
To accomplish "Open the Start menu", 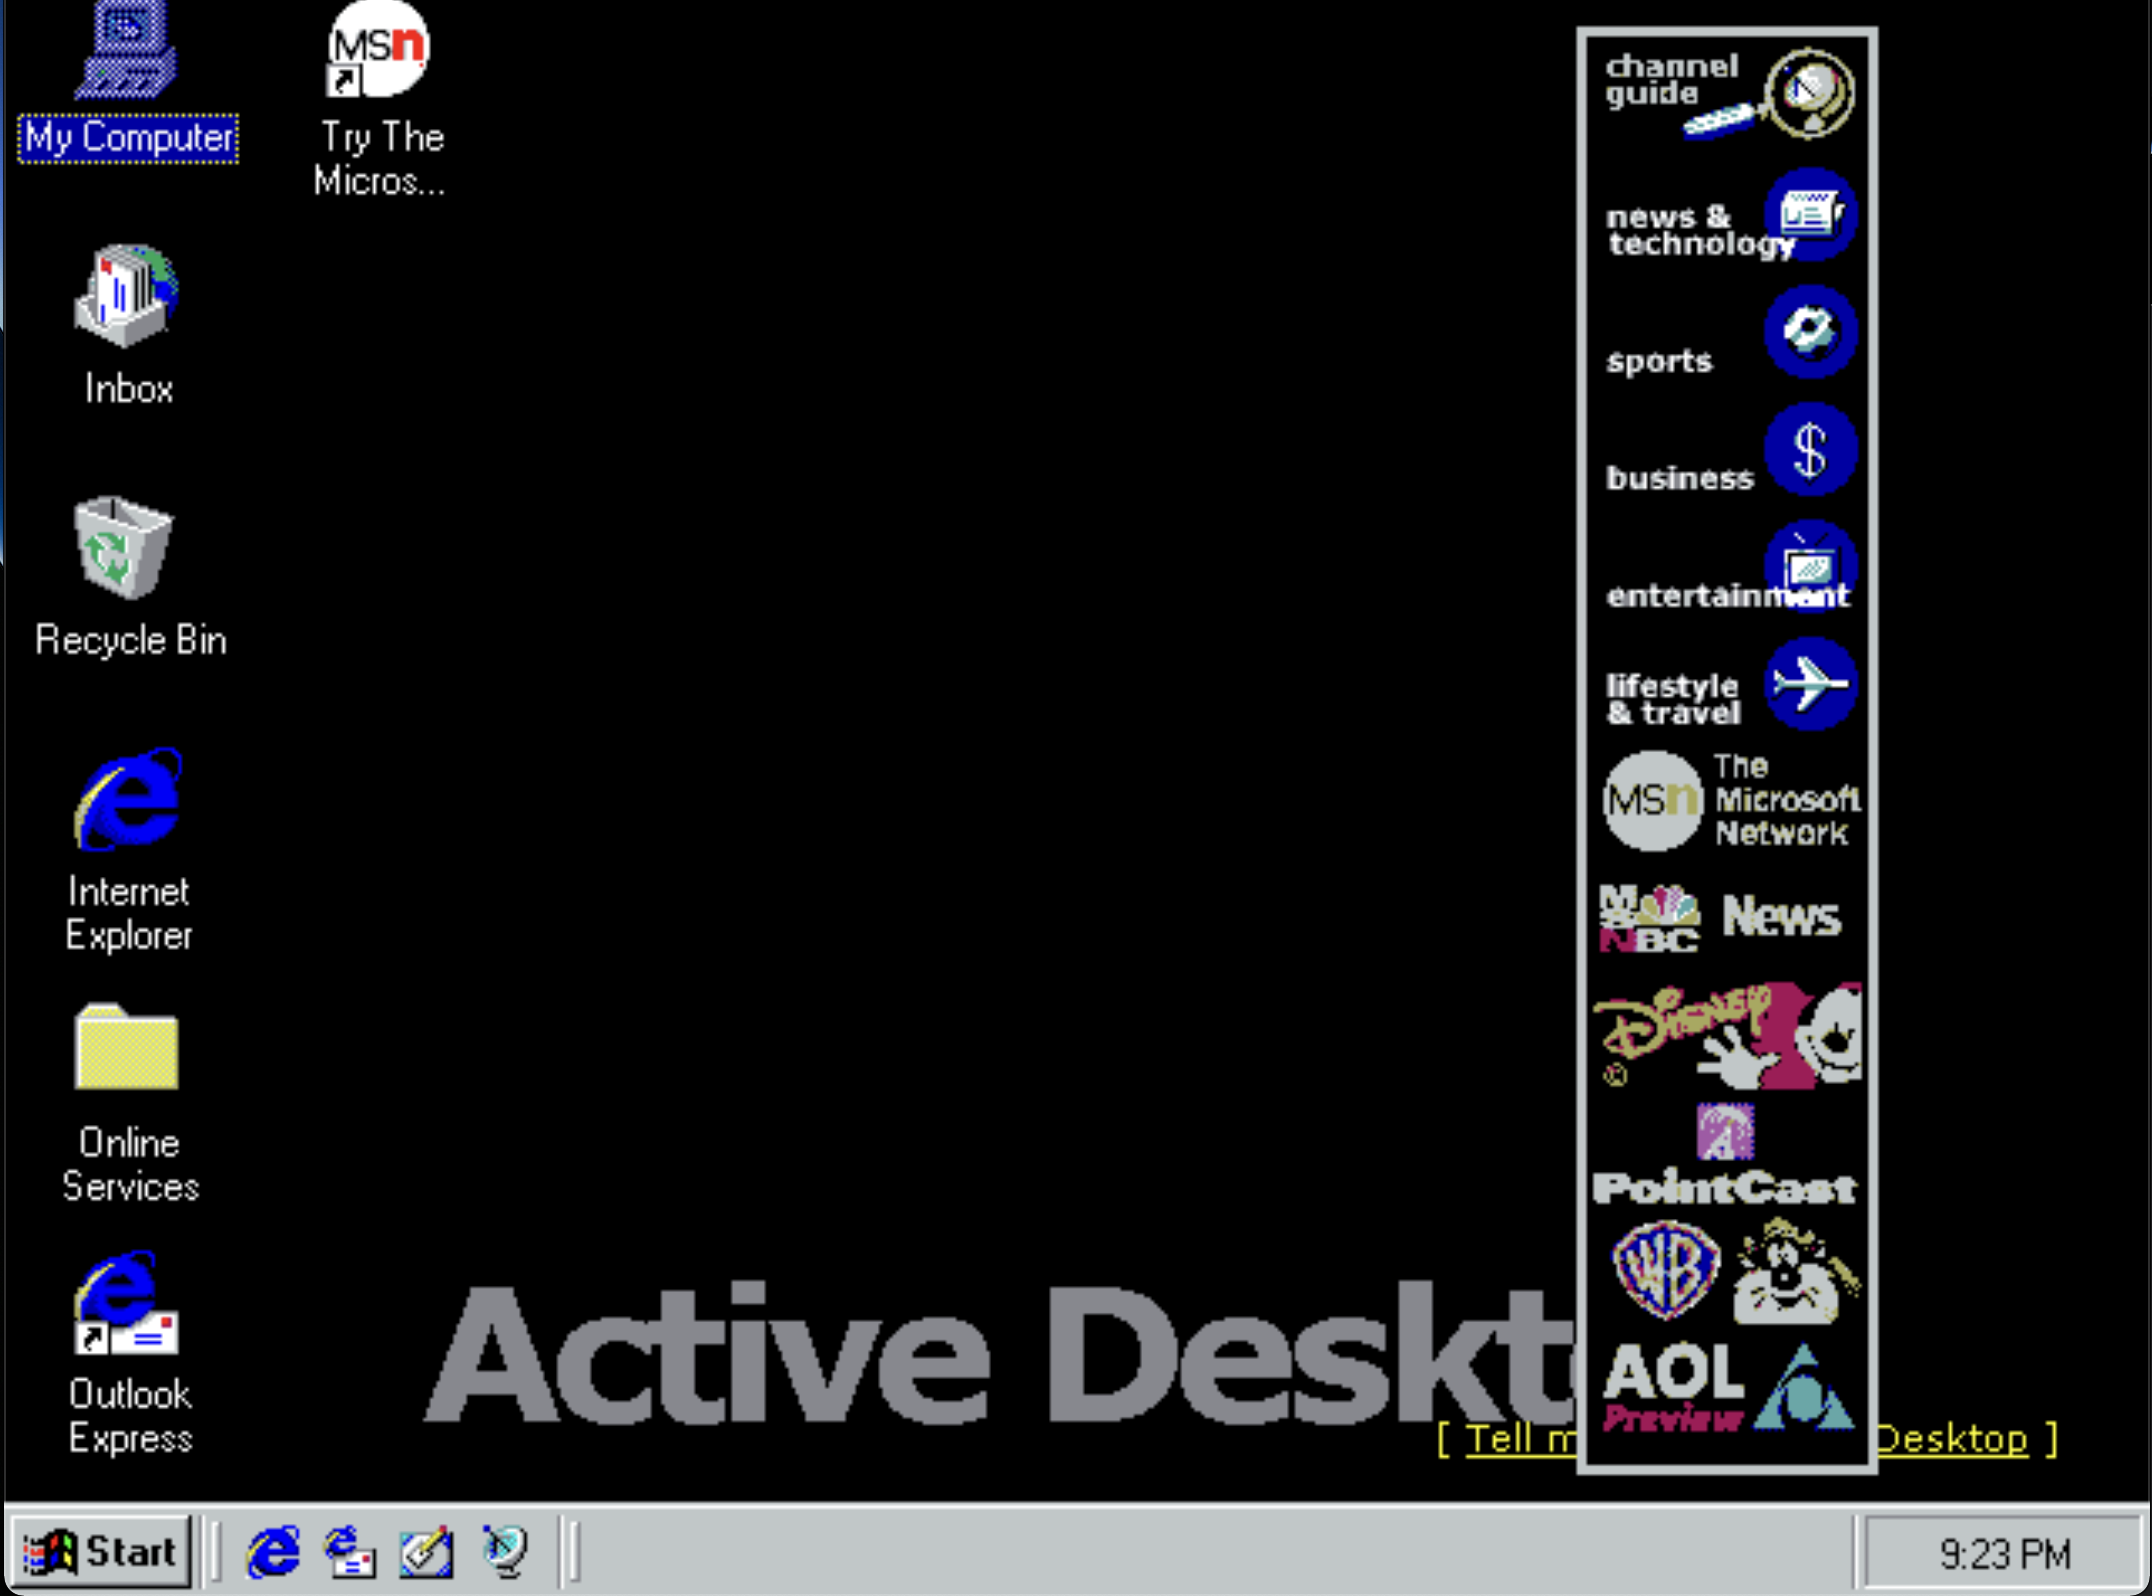I will pyautogui.click(x=104, y=1552).
